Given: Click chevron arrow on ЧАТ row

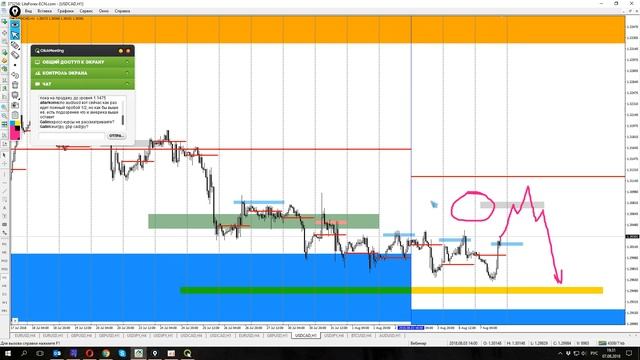Looking at the screenshot, I should [127, 84].
